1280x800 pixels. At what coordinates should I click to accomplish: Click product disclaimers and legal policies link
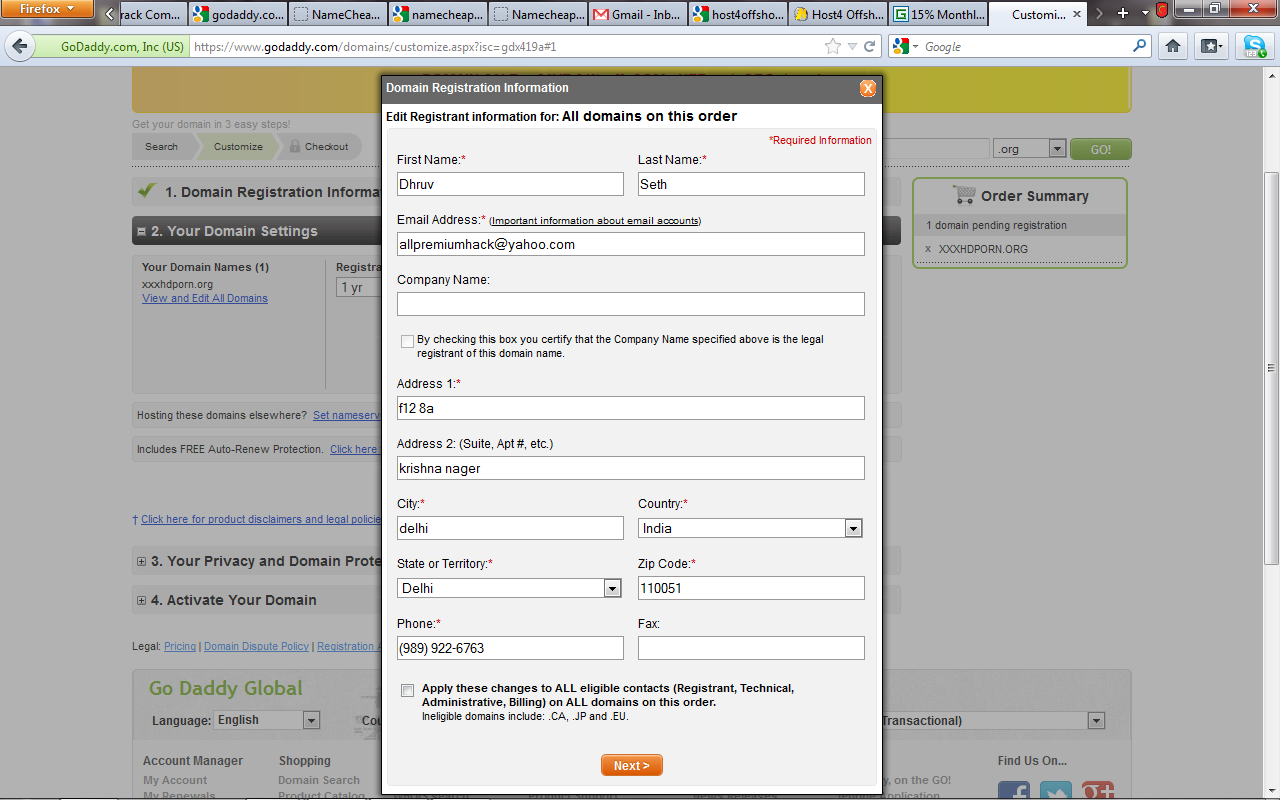261,519
